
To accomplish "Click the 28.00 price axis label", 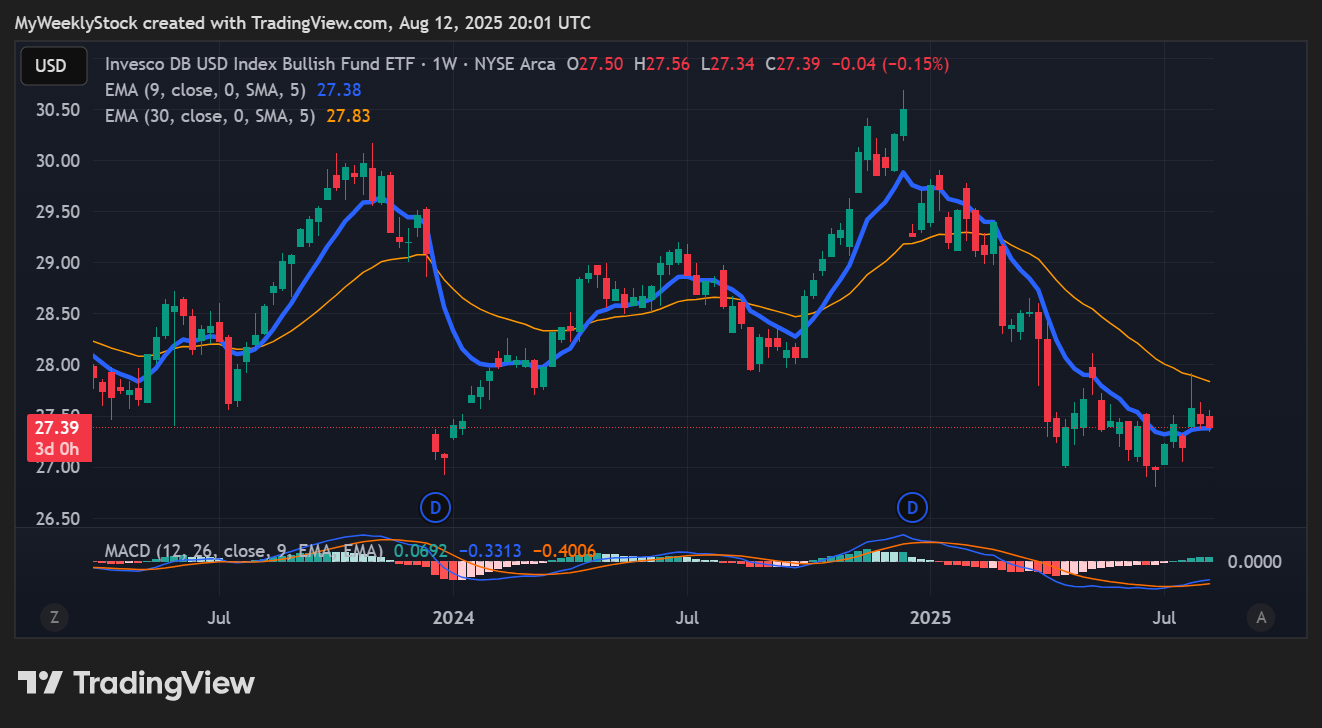I will coord(57,365).
